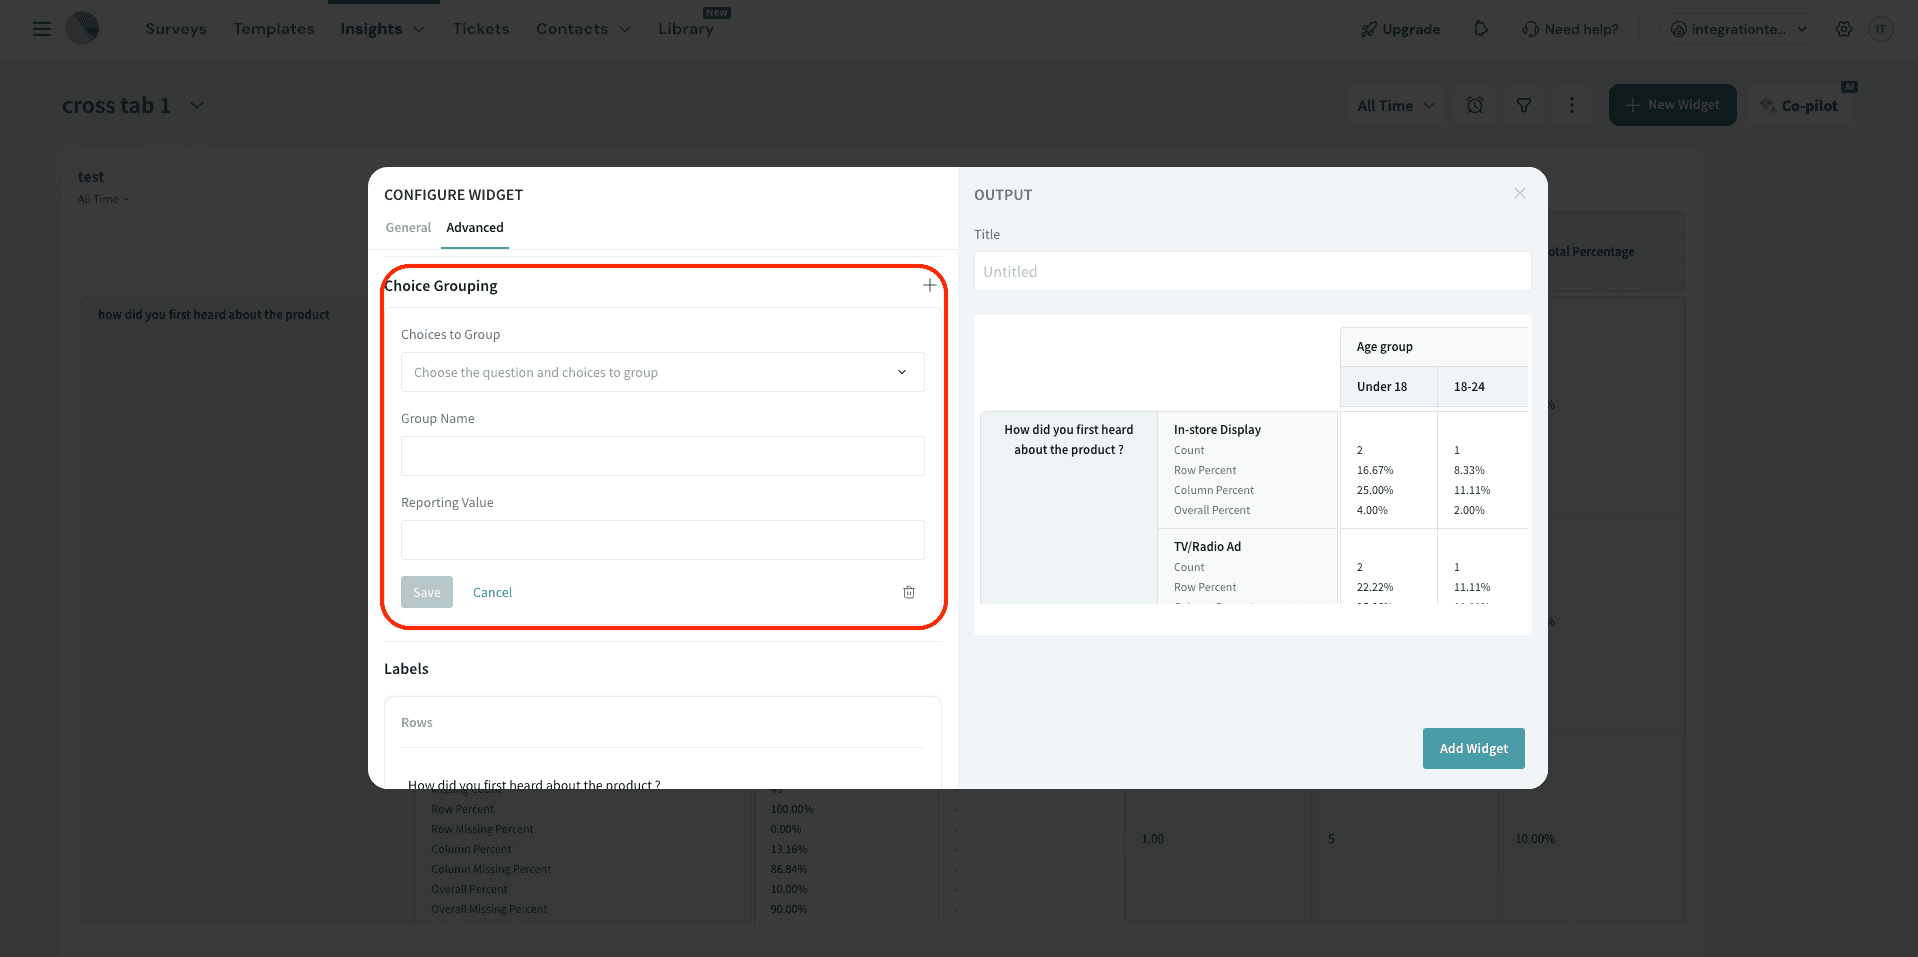Select the Advanced tab
This screenshot has width=1918, height=957.
point(475,228)
